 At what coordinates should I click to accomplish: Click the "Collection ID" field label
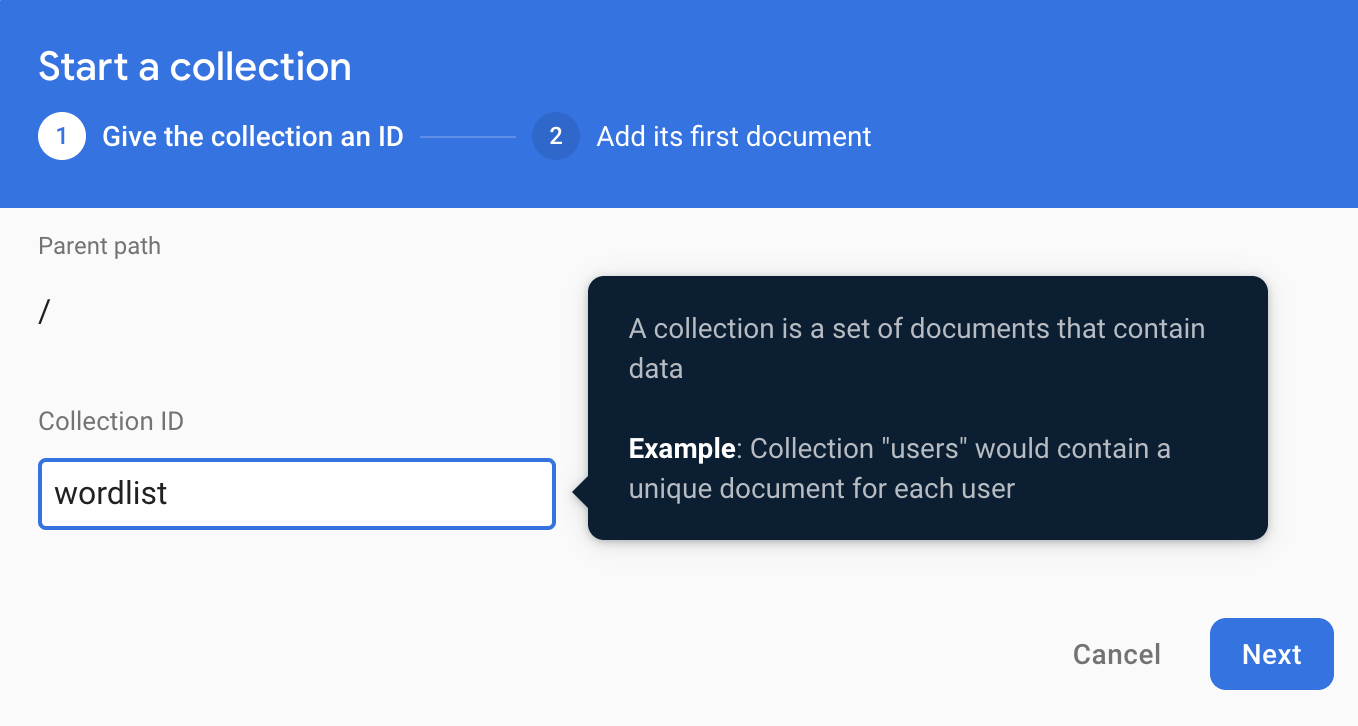111,421
